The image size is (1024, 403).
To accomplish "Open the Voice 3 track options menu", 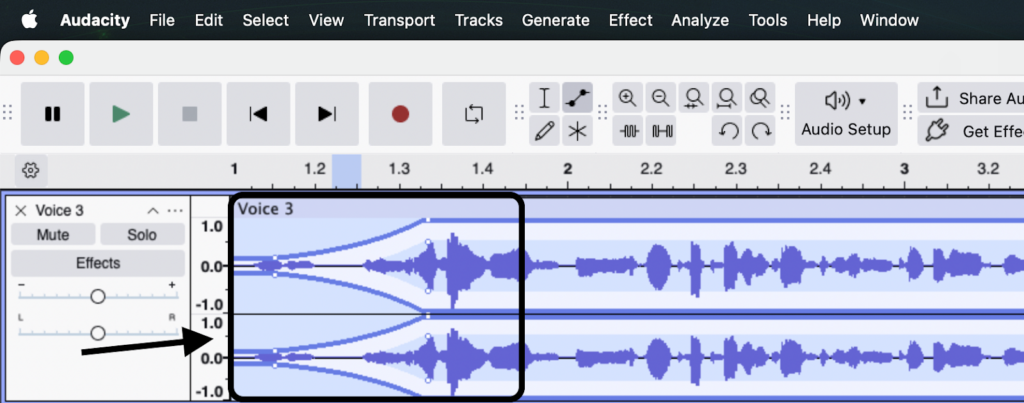I will [176, 210].
